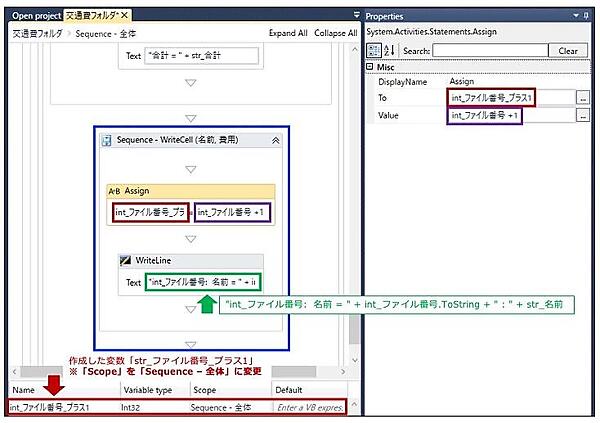Open Properties panel window position dropdown
Image resolution: width=600 pixels, height=423 pixels.
coord(576,16)
